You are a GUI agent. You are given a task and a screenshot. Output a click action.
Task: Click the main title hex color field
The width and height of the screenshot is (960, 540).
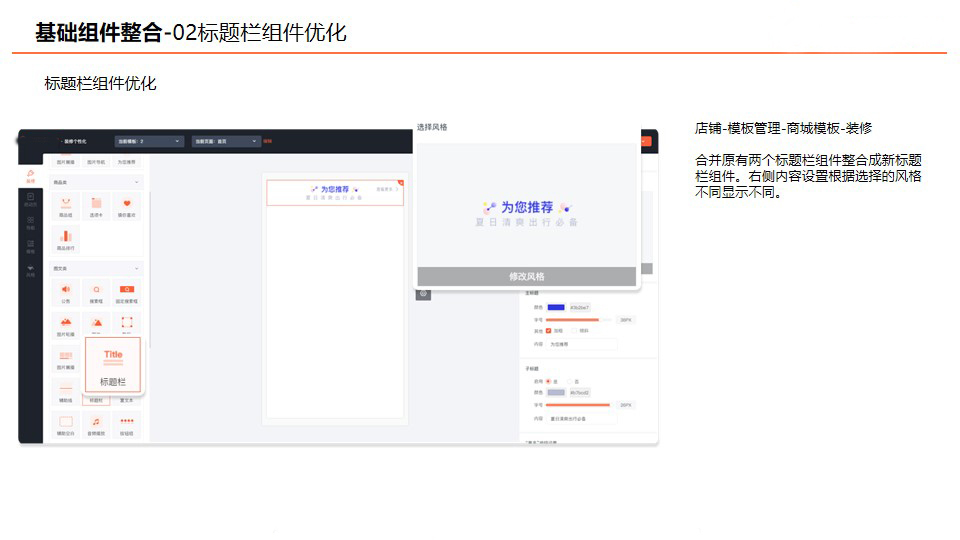click(580, 307)
